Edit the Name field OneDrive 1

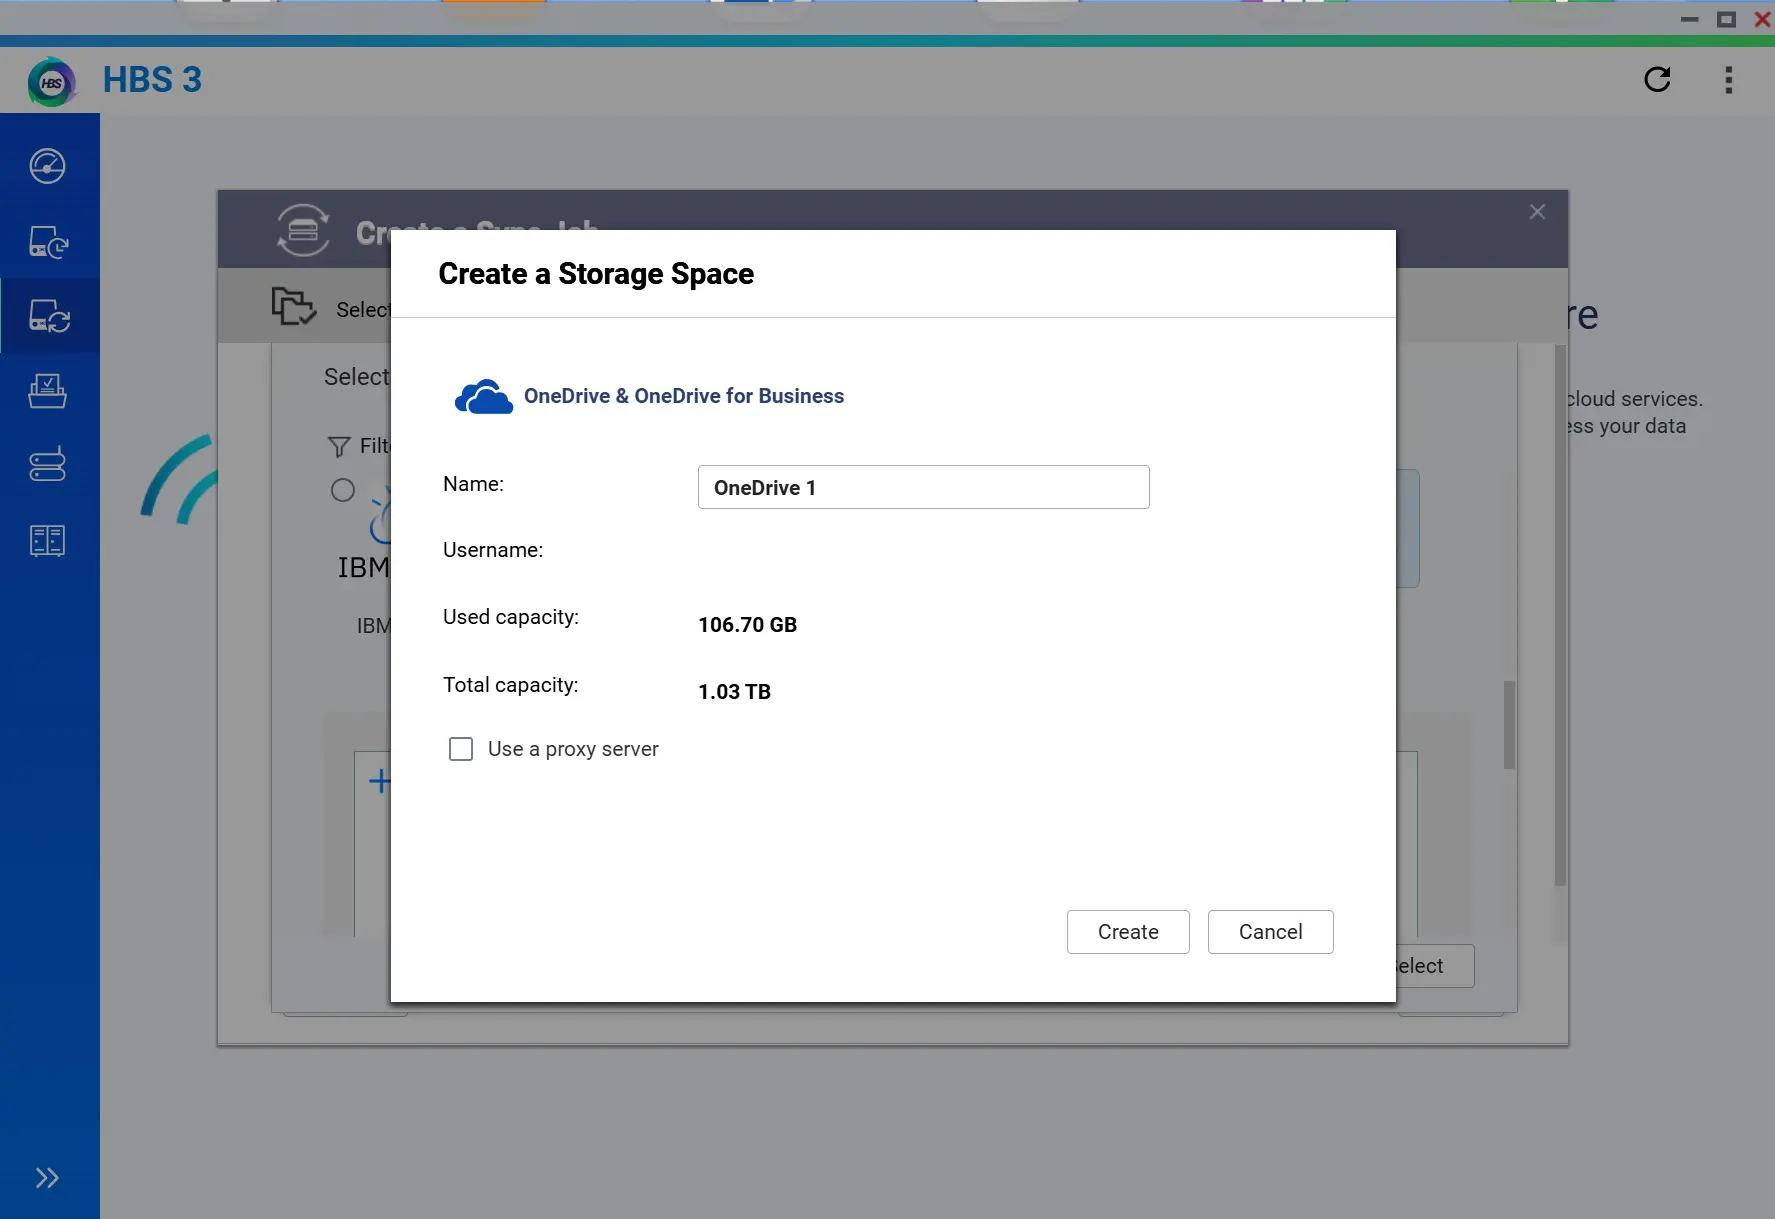point(923,487)
